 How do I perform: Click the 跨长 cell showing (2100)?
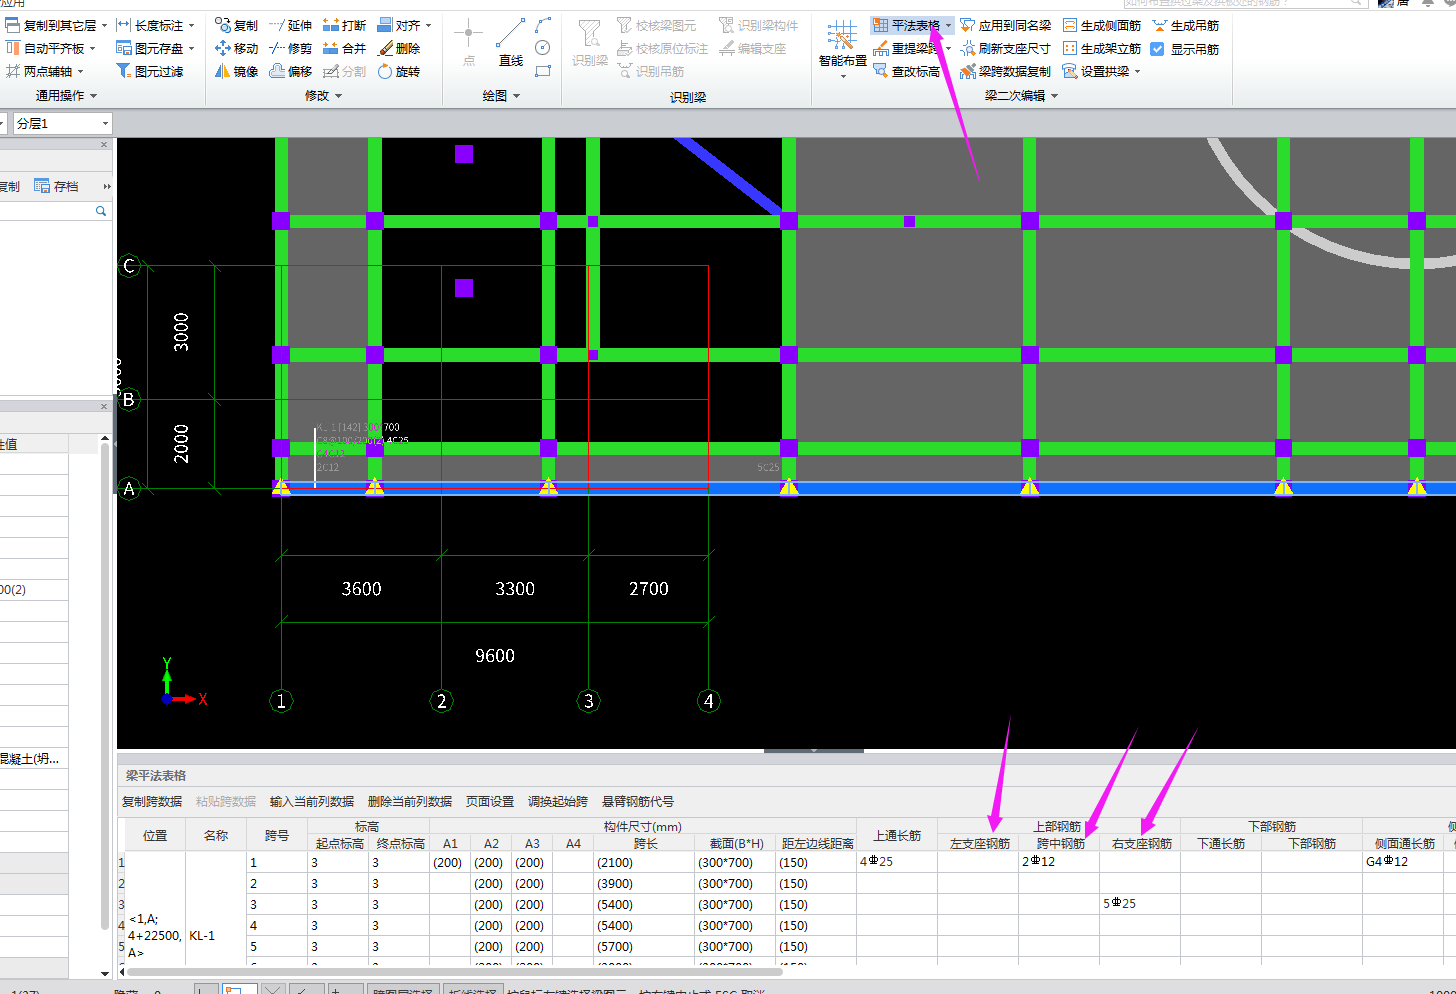(645, 862)
